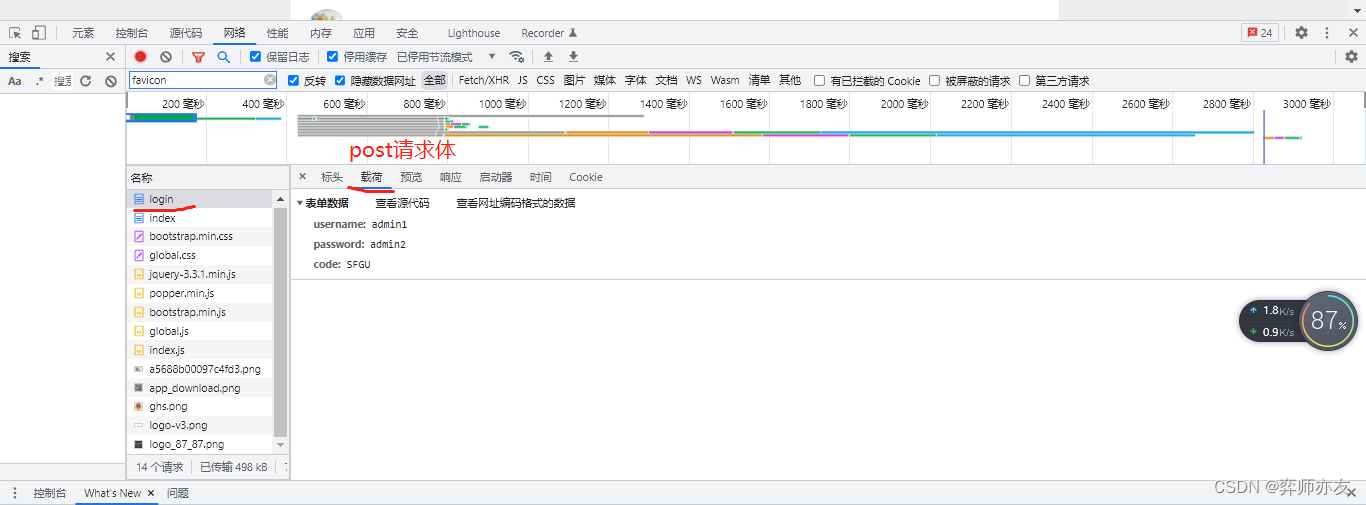The image size is (1366, 505).
Task: Close the What's New drawer tab
Action: (x=151, y=493)
